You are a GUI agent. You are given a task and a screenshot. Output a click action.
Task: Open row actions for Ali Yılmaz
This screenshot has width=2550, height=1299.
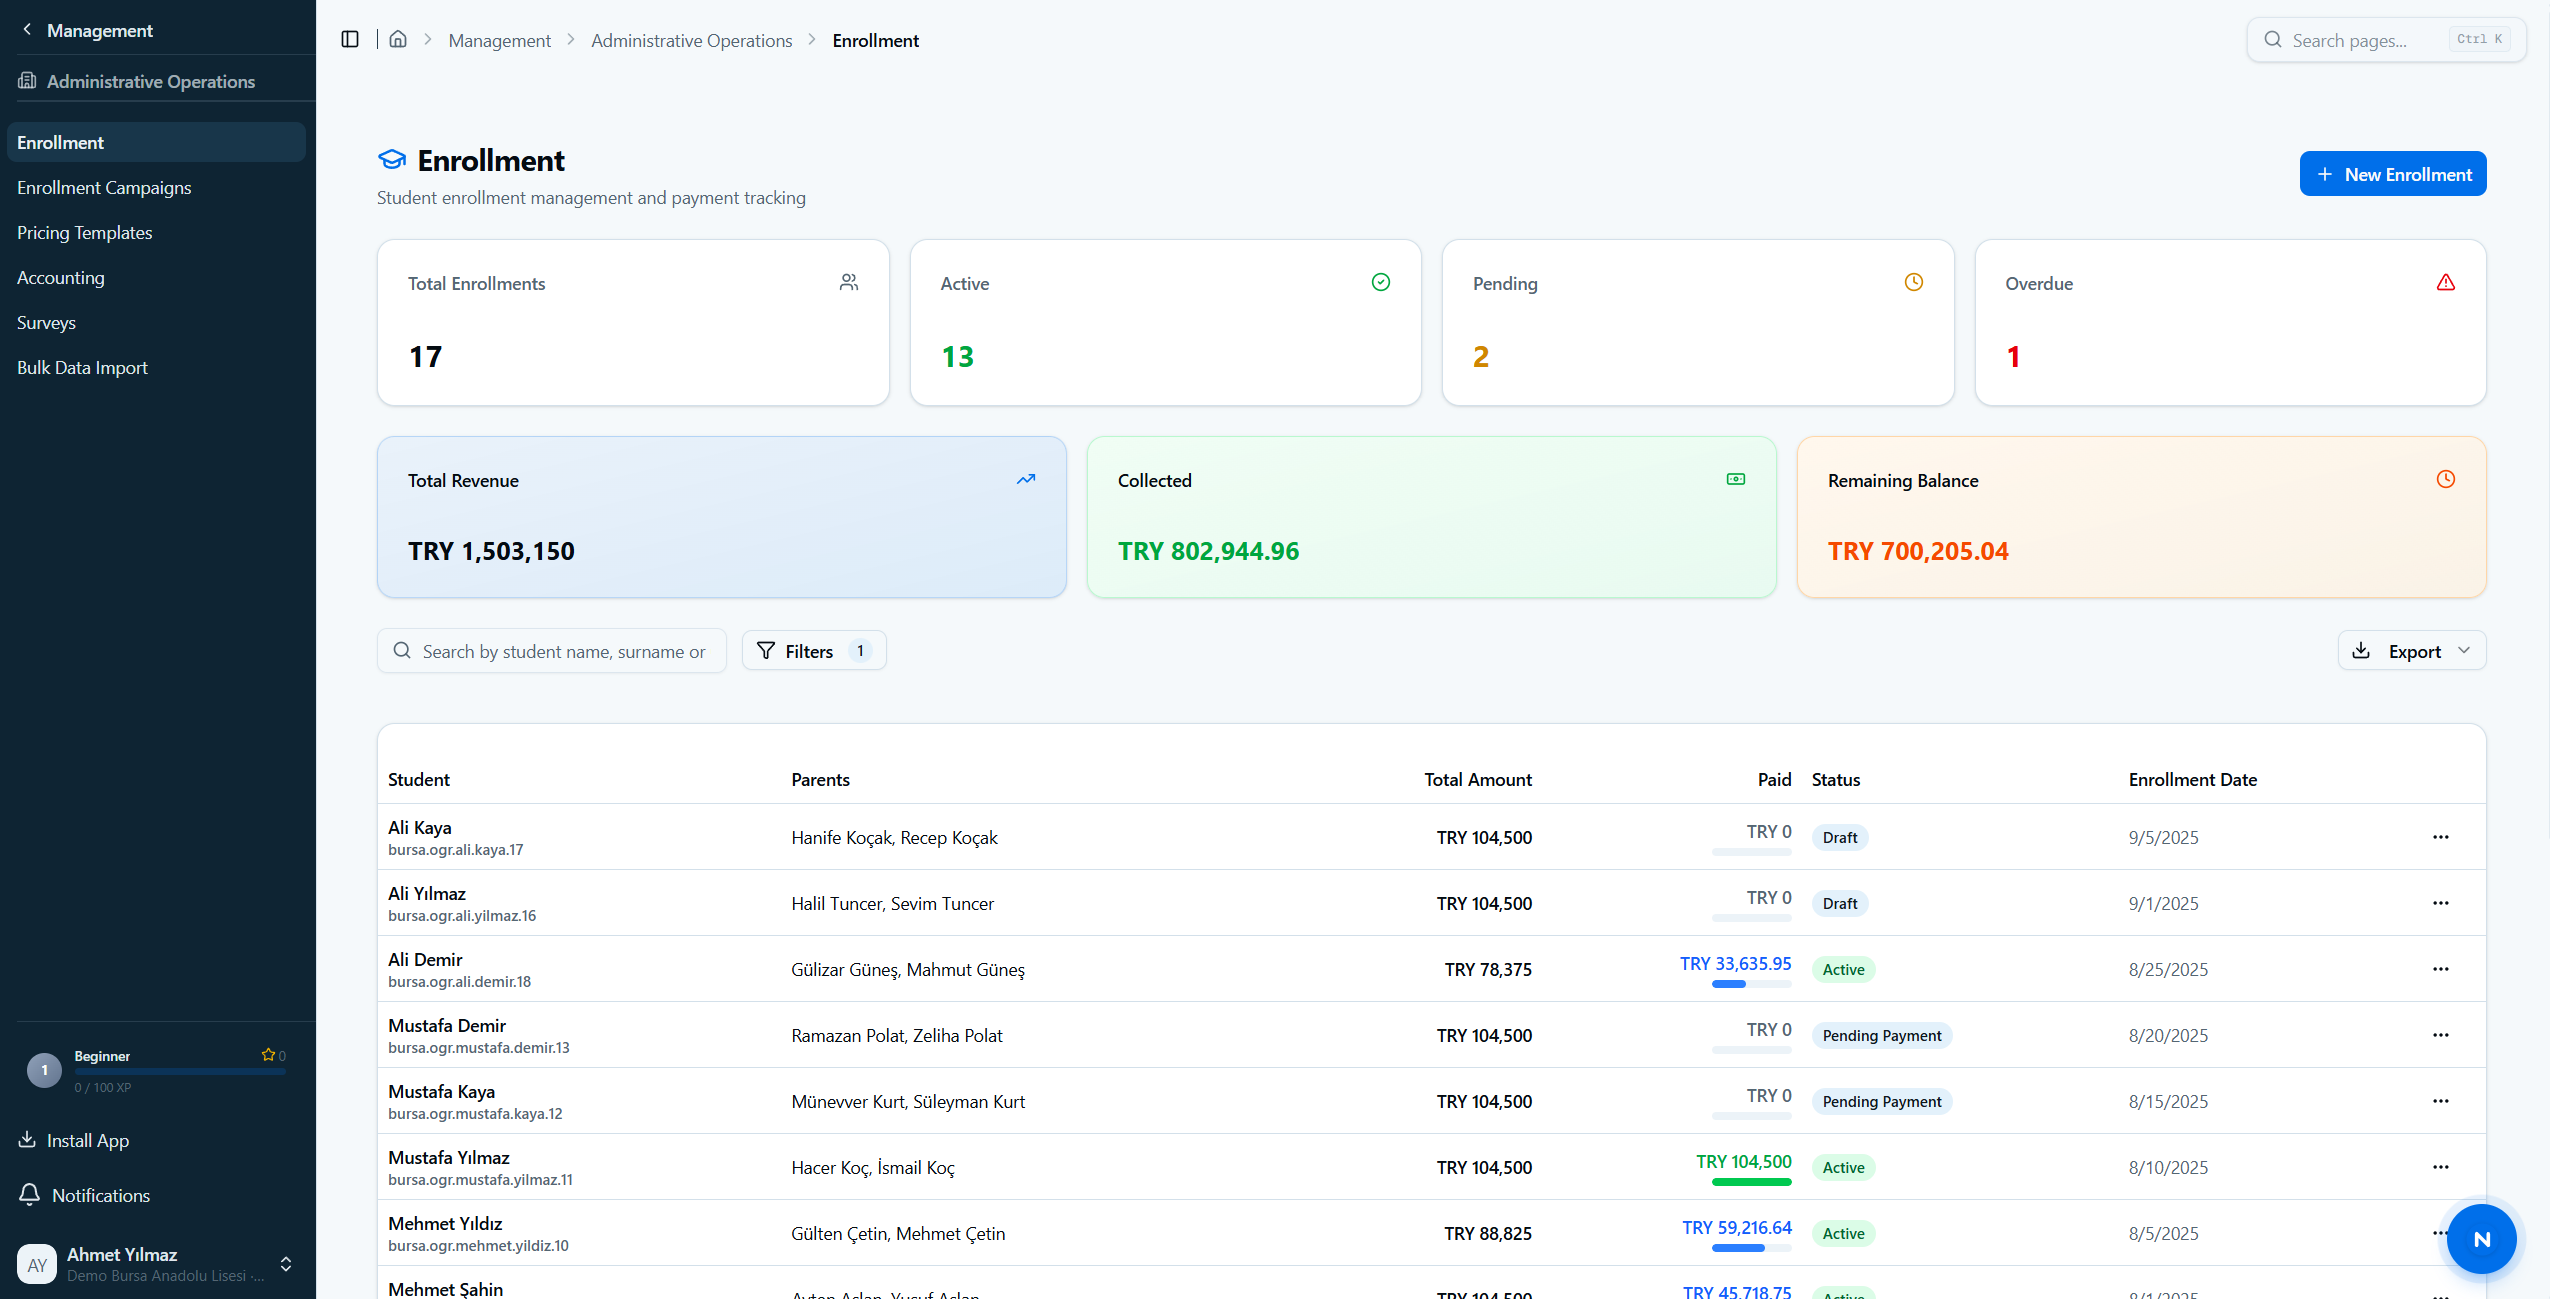[x=2441, y=903]
